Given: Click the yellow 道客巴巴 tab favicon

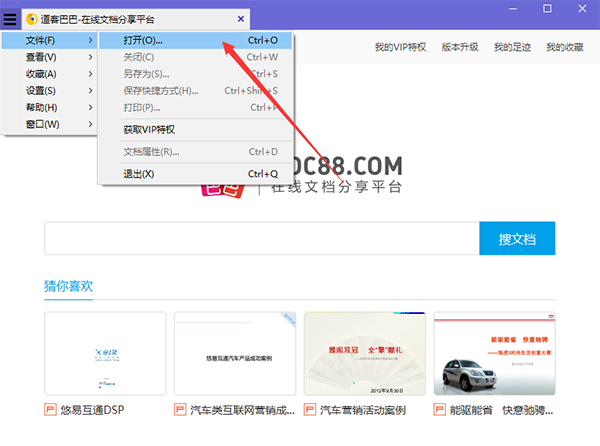Looking at the screenshot, I should 31,19.
